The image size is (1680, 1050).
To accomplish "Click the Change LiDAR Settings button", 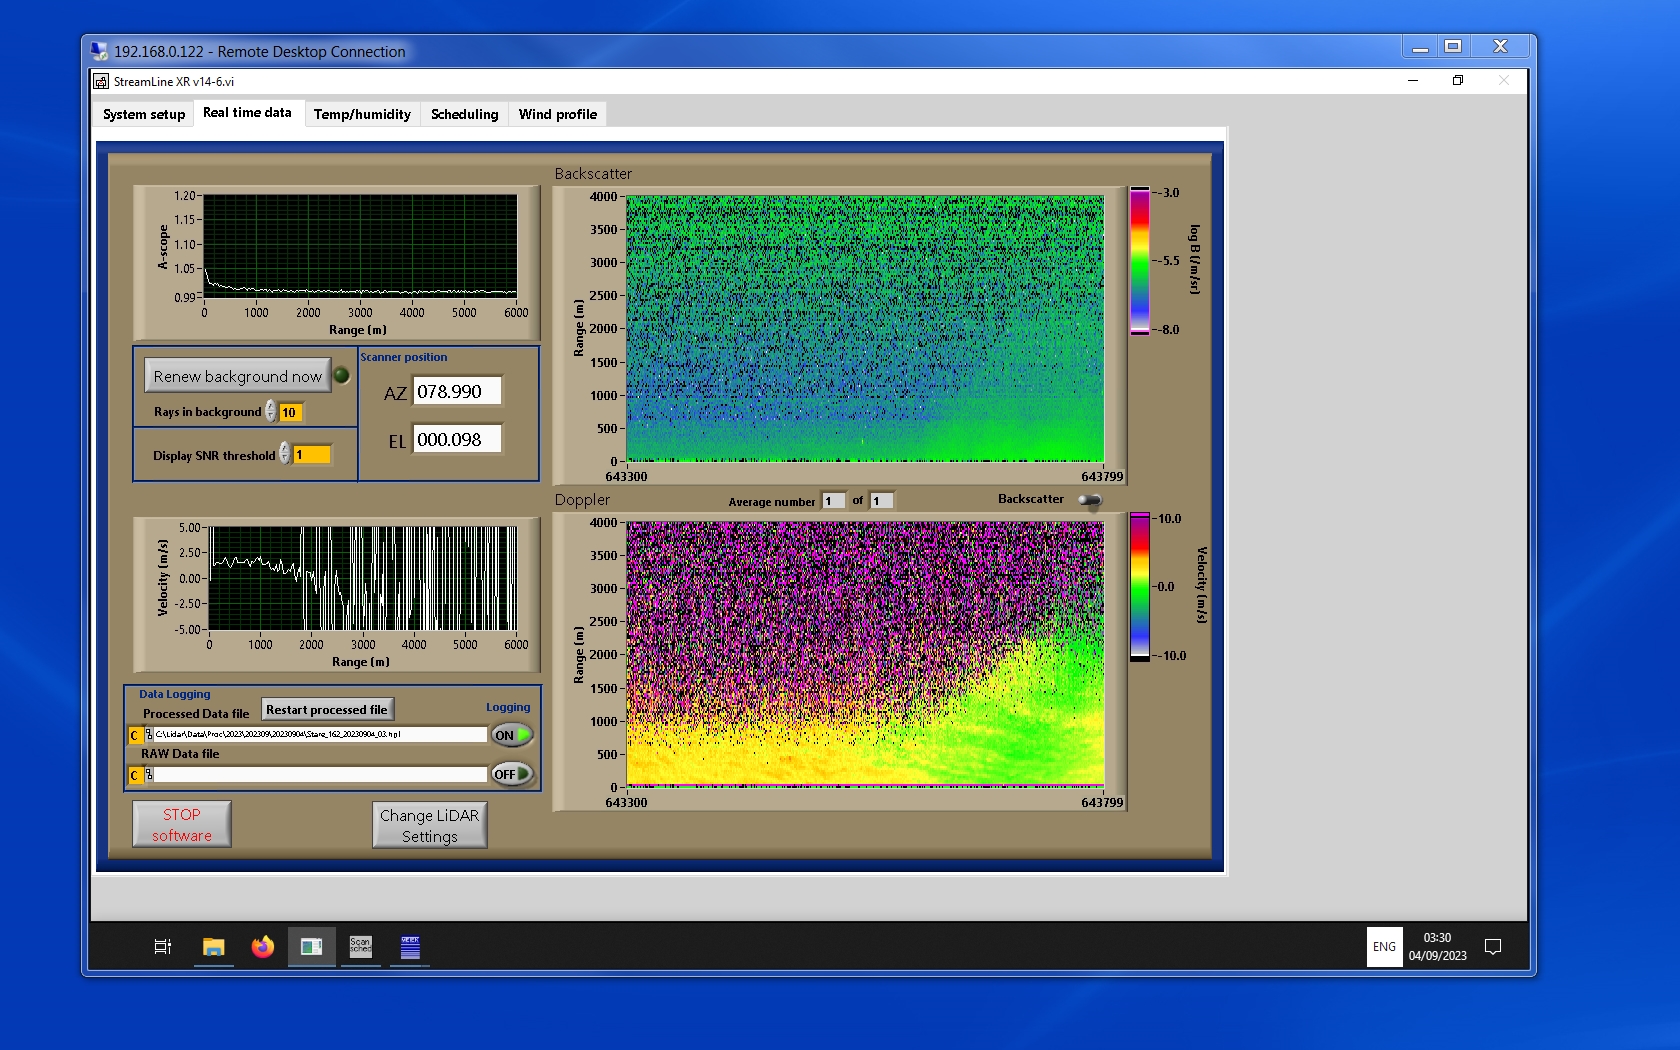I will click(429, 826).
